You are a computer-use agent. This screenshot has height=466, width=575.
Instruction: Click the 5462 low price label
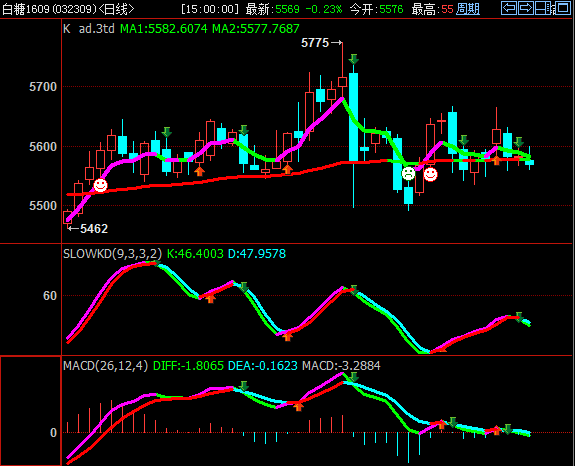[x=94, y=229]
